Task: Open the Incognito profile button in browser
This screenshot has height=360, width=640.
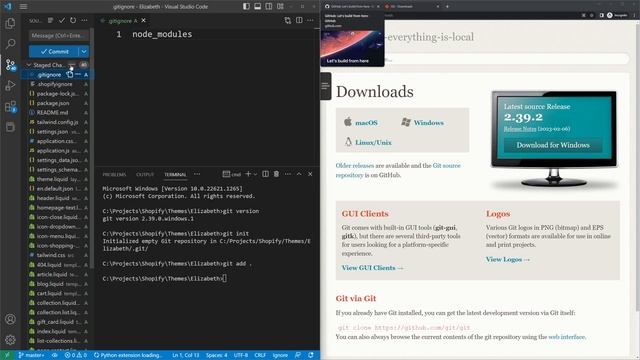Action: click(617, 15)
